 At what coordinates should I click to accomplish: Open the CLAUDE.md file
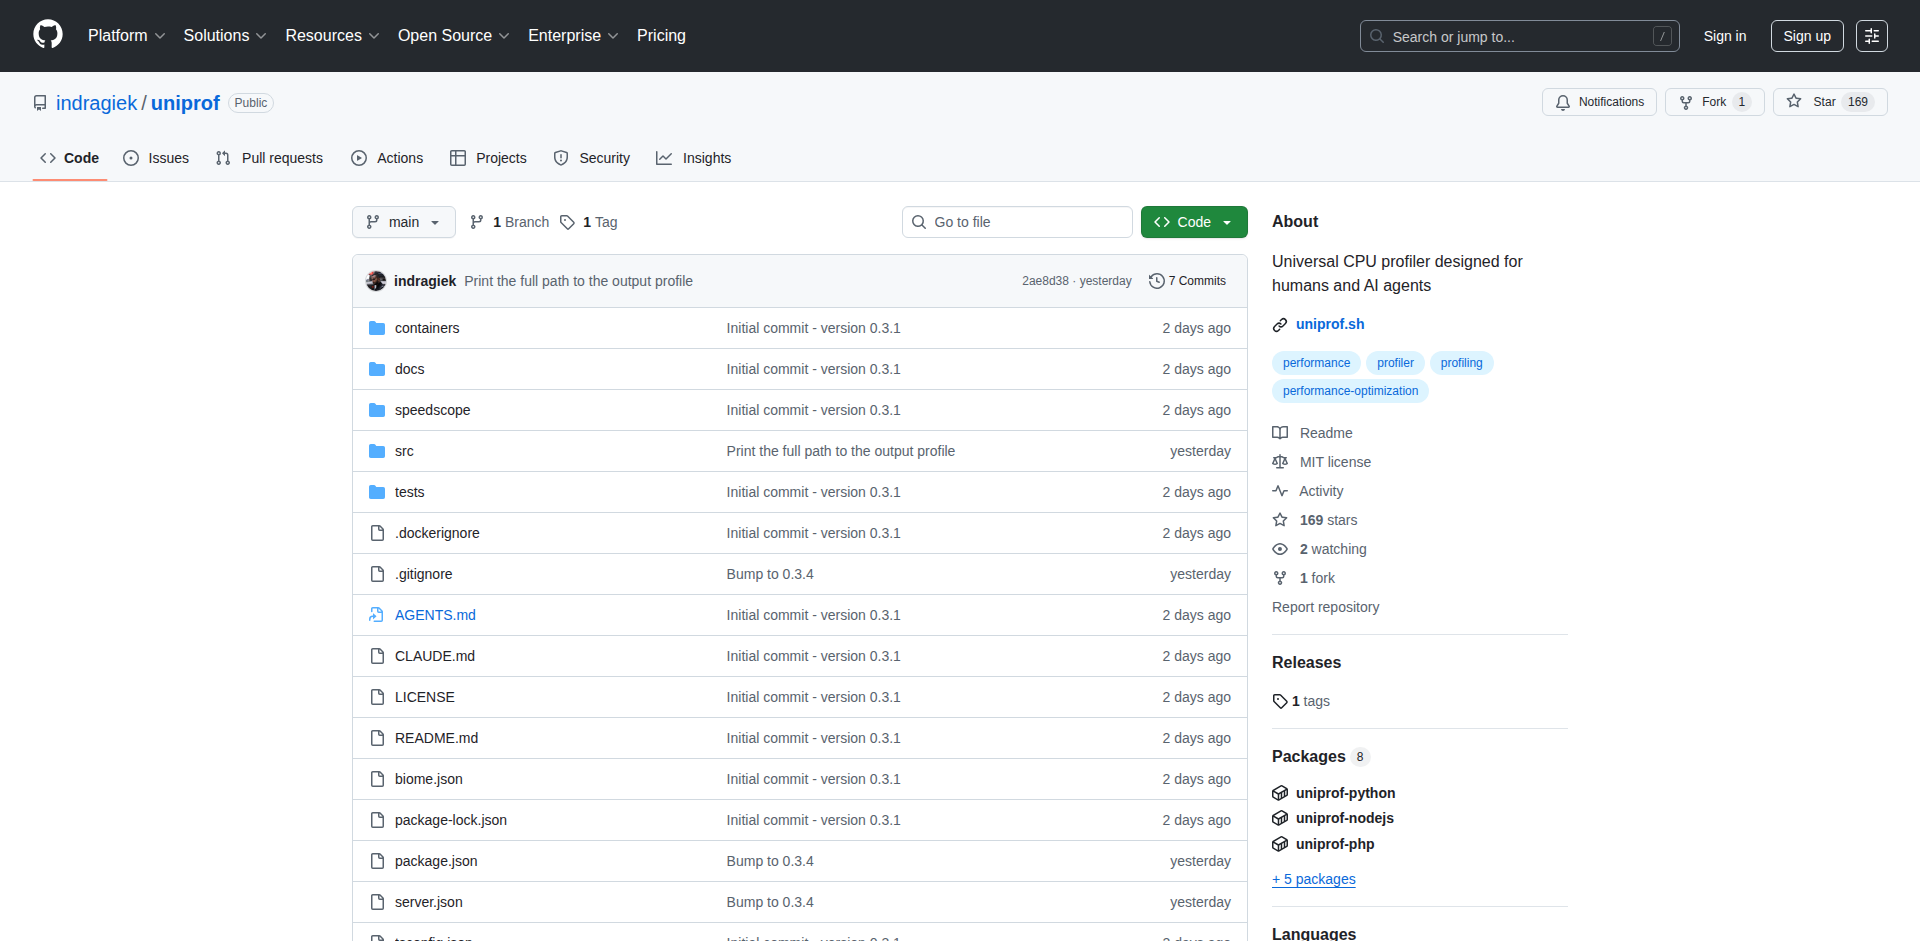(435, 656)
